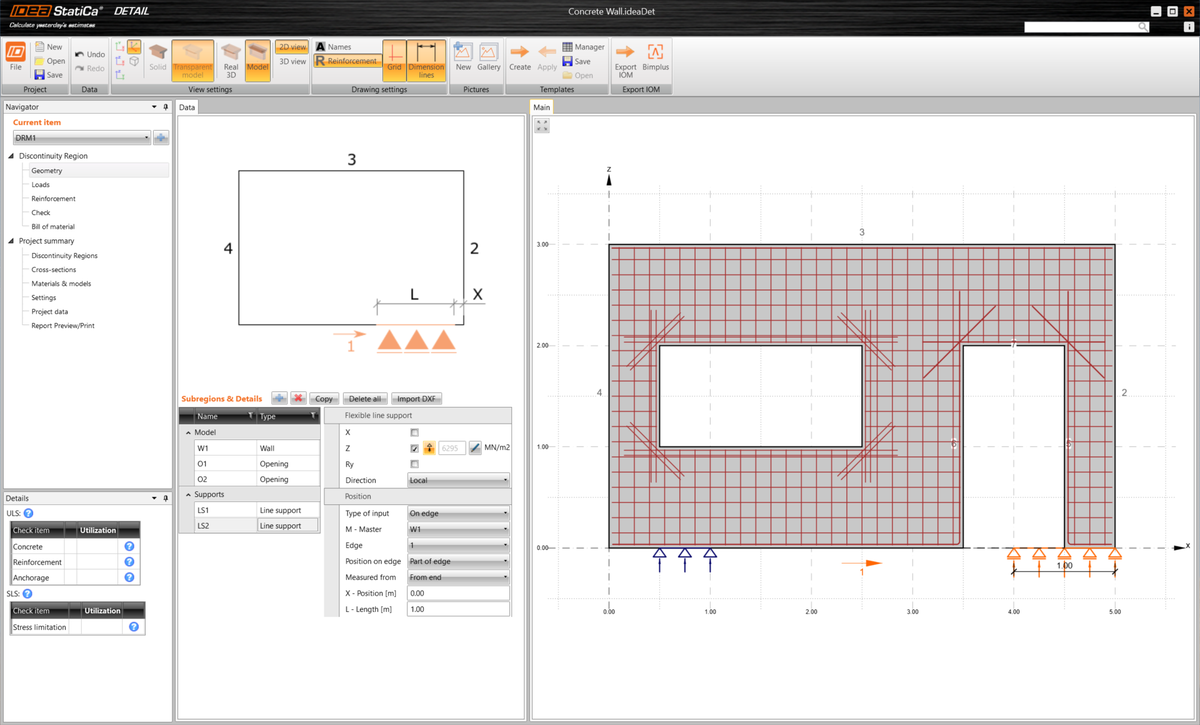Collapse the Supports group in the list
The image size is (1200, 725).
pos(187,493)
